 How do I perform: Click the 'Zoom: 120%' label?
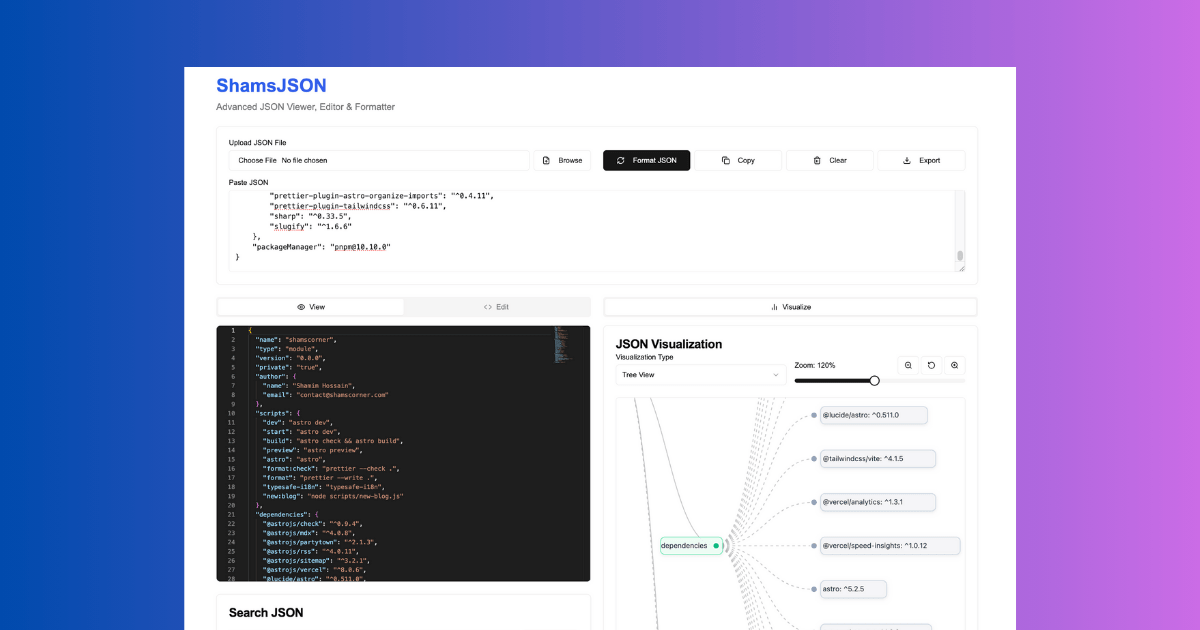815,365
